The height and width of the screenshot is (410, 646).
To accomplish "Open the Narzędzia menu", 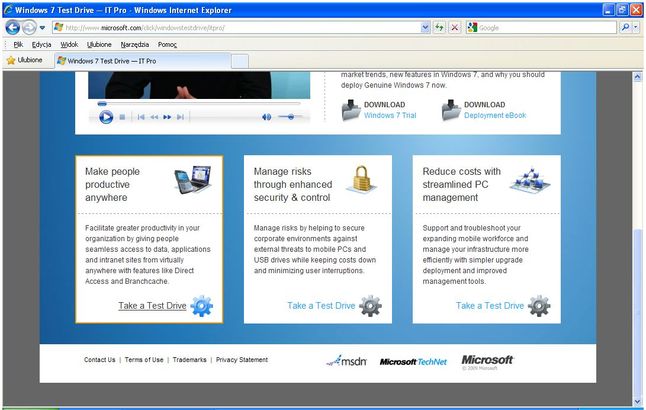I will click(135, 45).
